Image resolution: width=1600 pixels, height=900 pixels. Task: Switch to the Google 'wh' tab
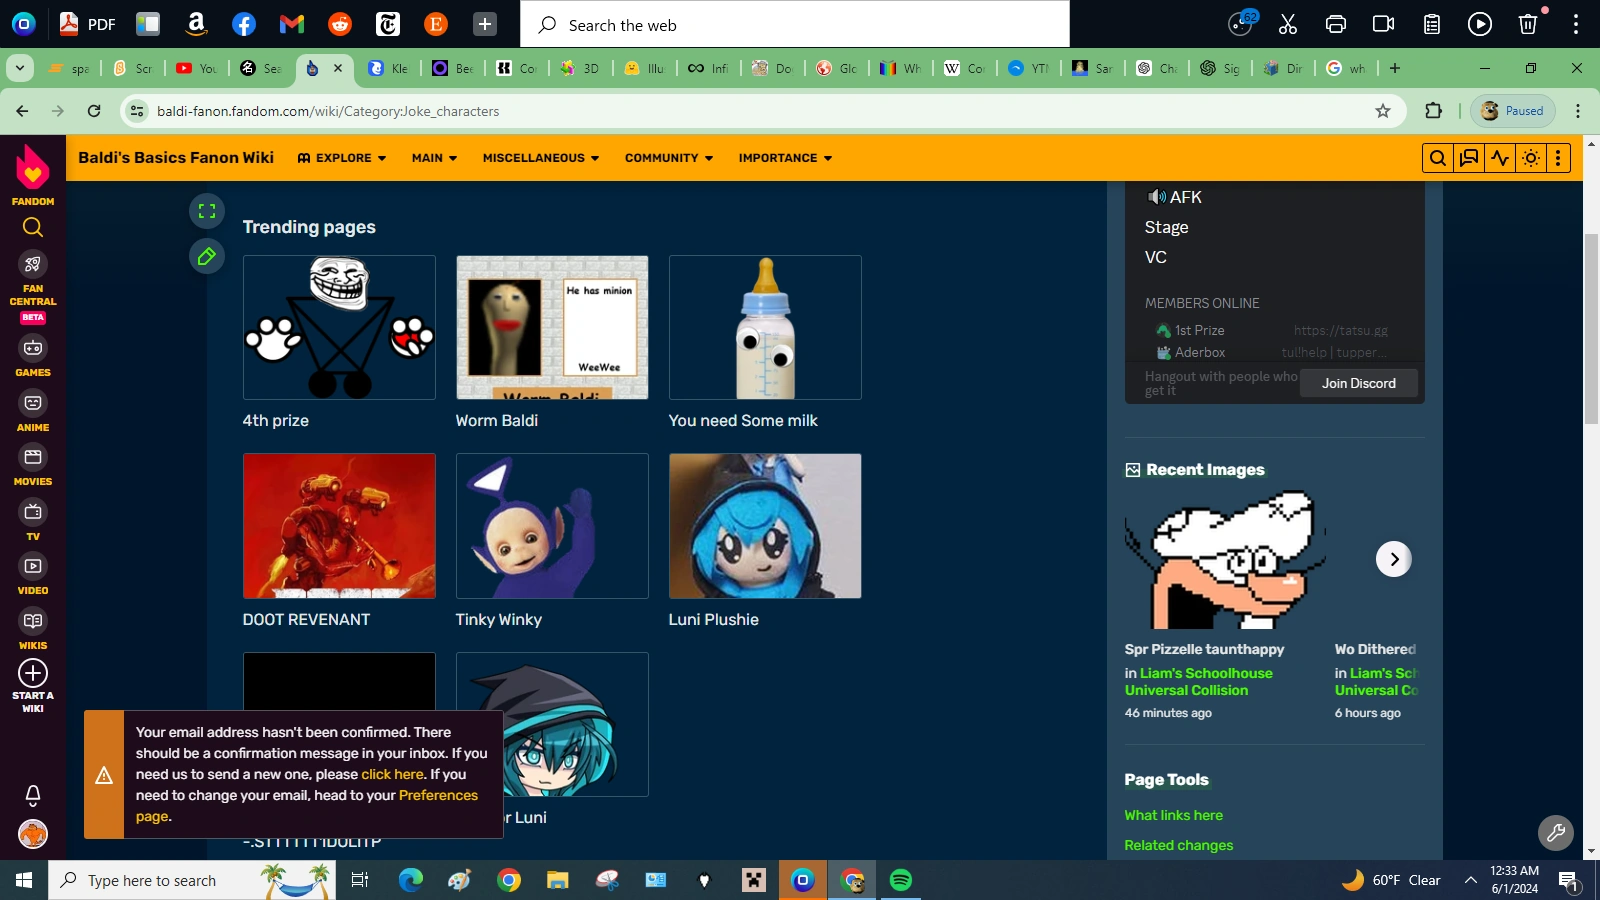pyautogui.click(x=1346, y=68)
